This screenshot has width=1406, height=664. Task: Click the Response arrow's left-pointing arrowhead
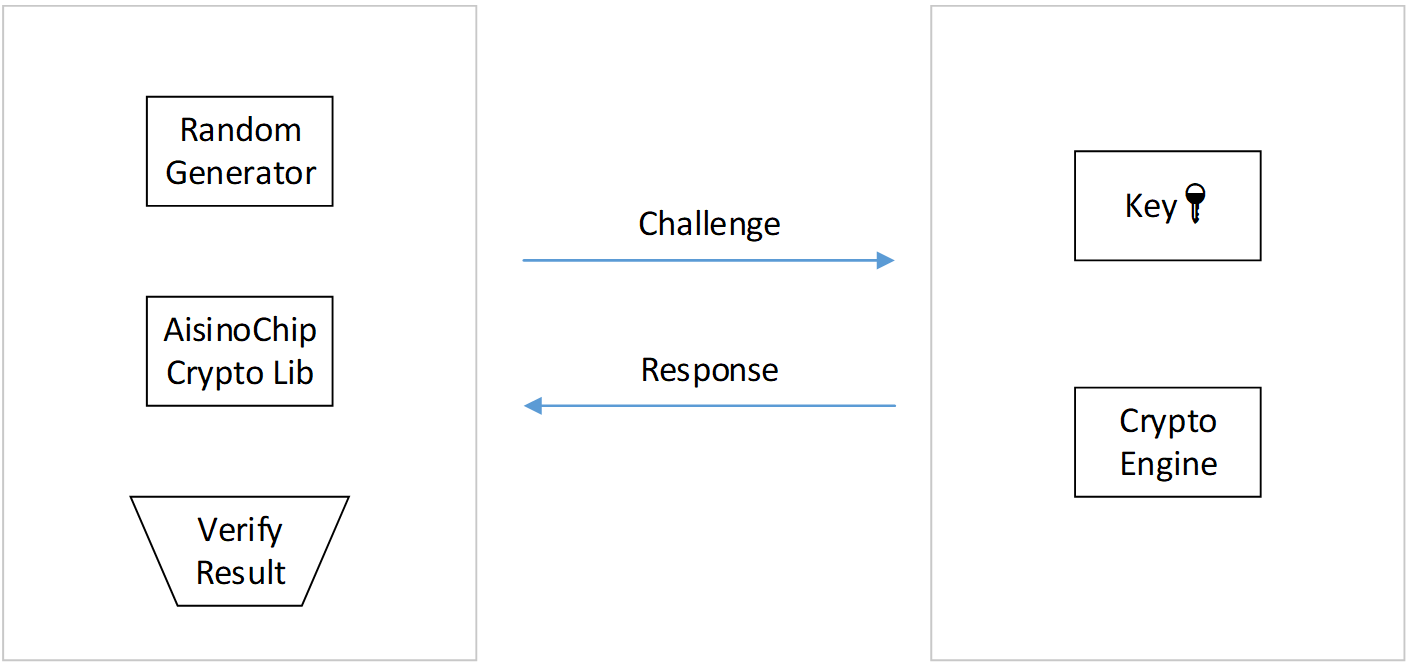(x=533, y=406)
